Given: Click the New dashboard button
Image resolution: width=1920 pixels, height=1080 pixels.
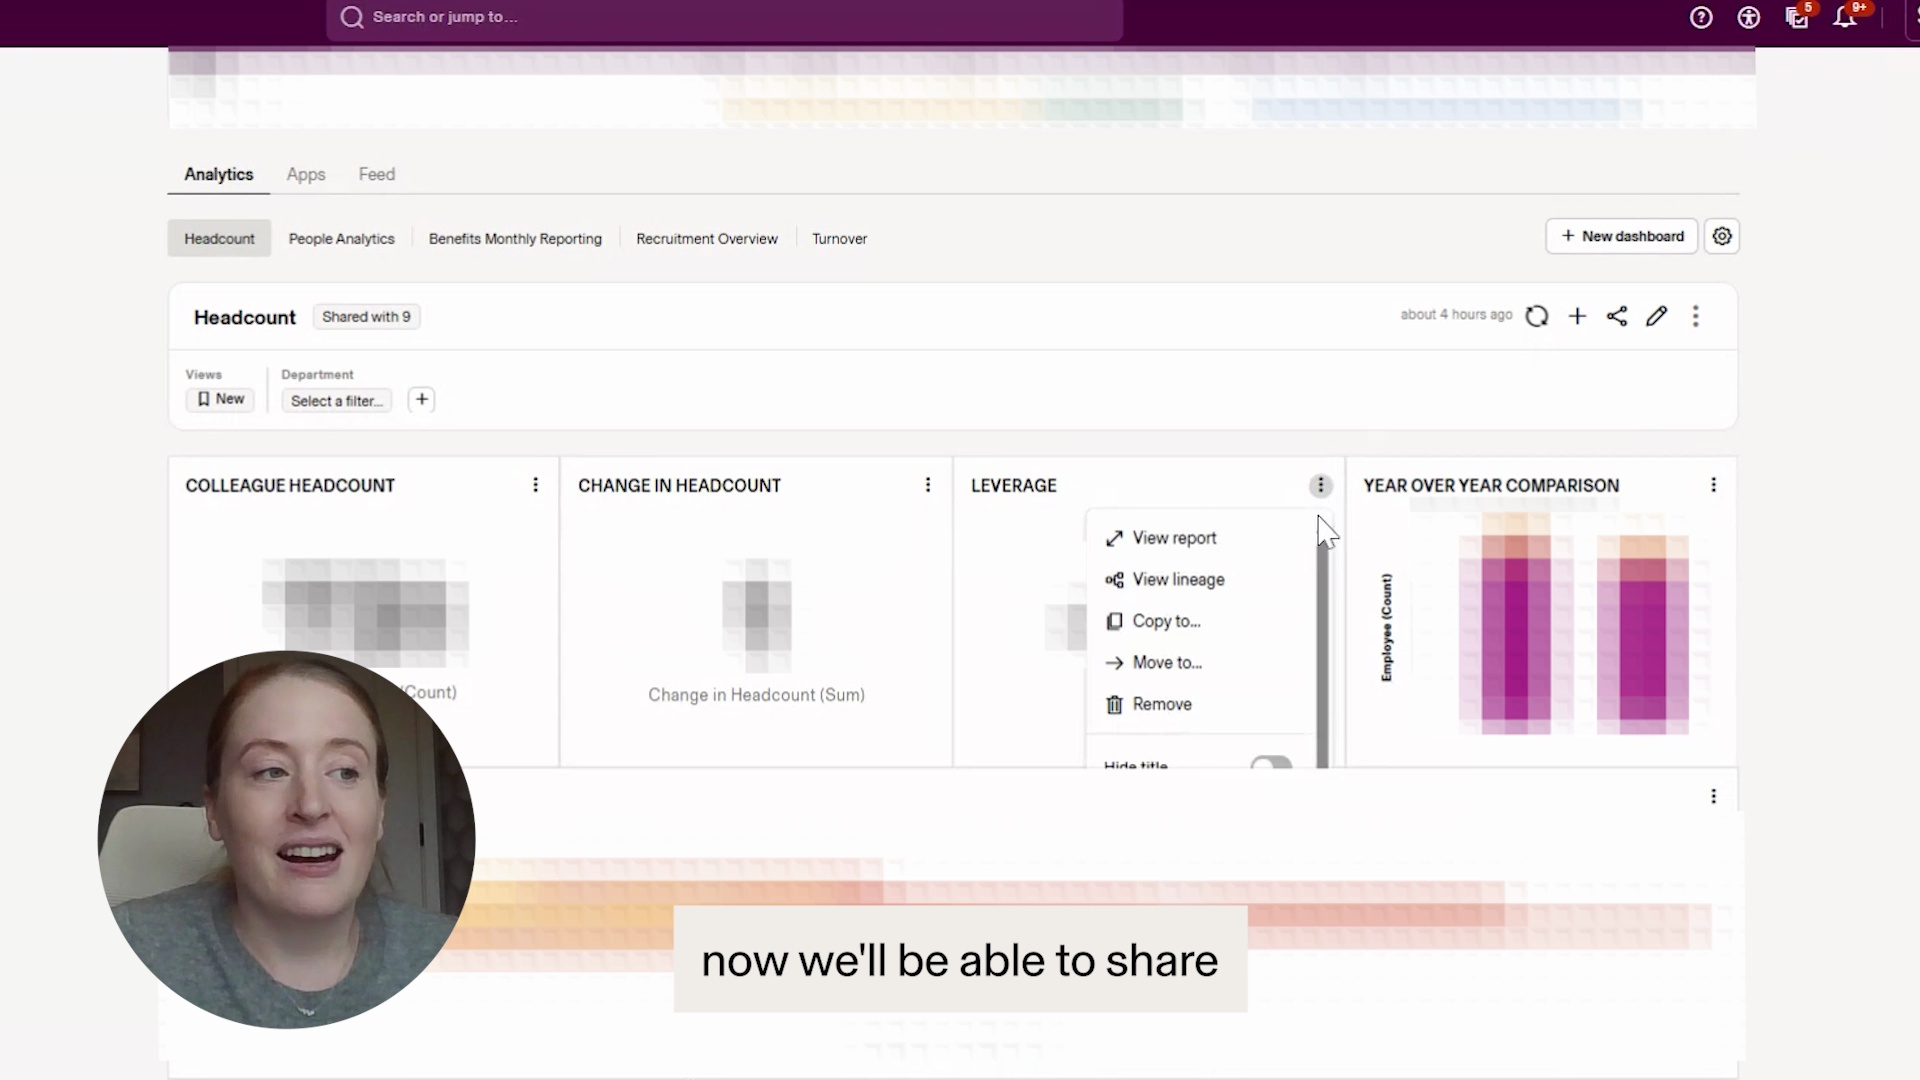Looking at the screenshot, I should [x=1621, y=237].
